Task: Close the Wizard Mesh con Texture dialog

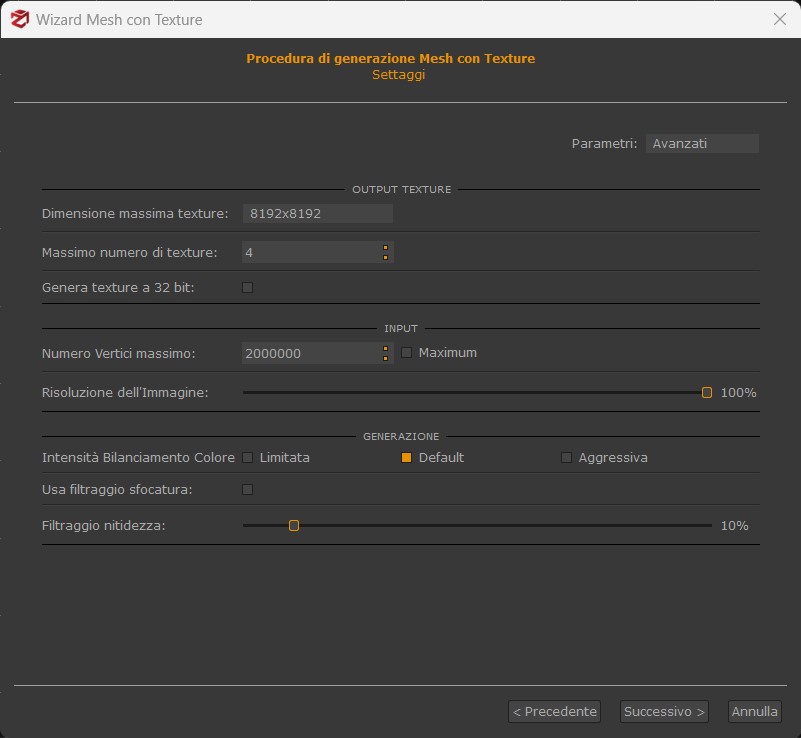Action: [x=780, y=19]
